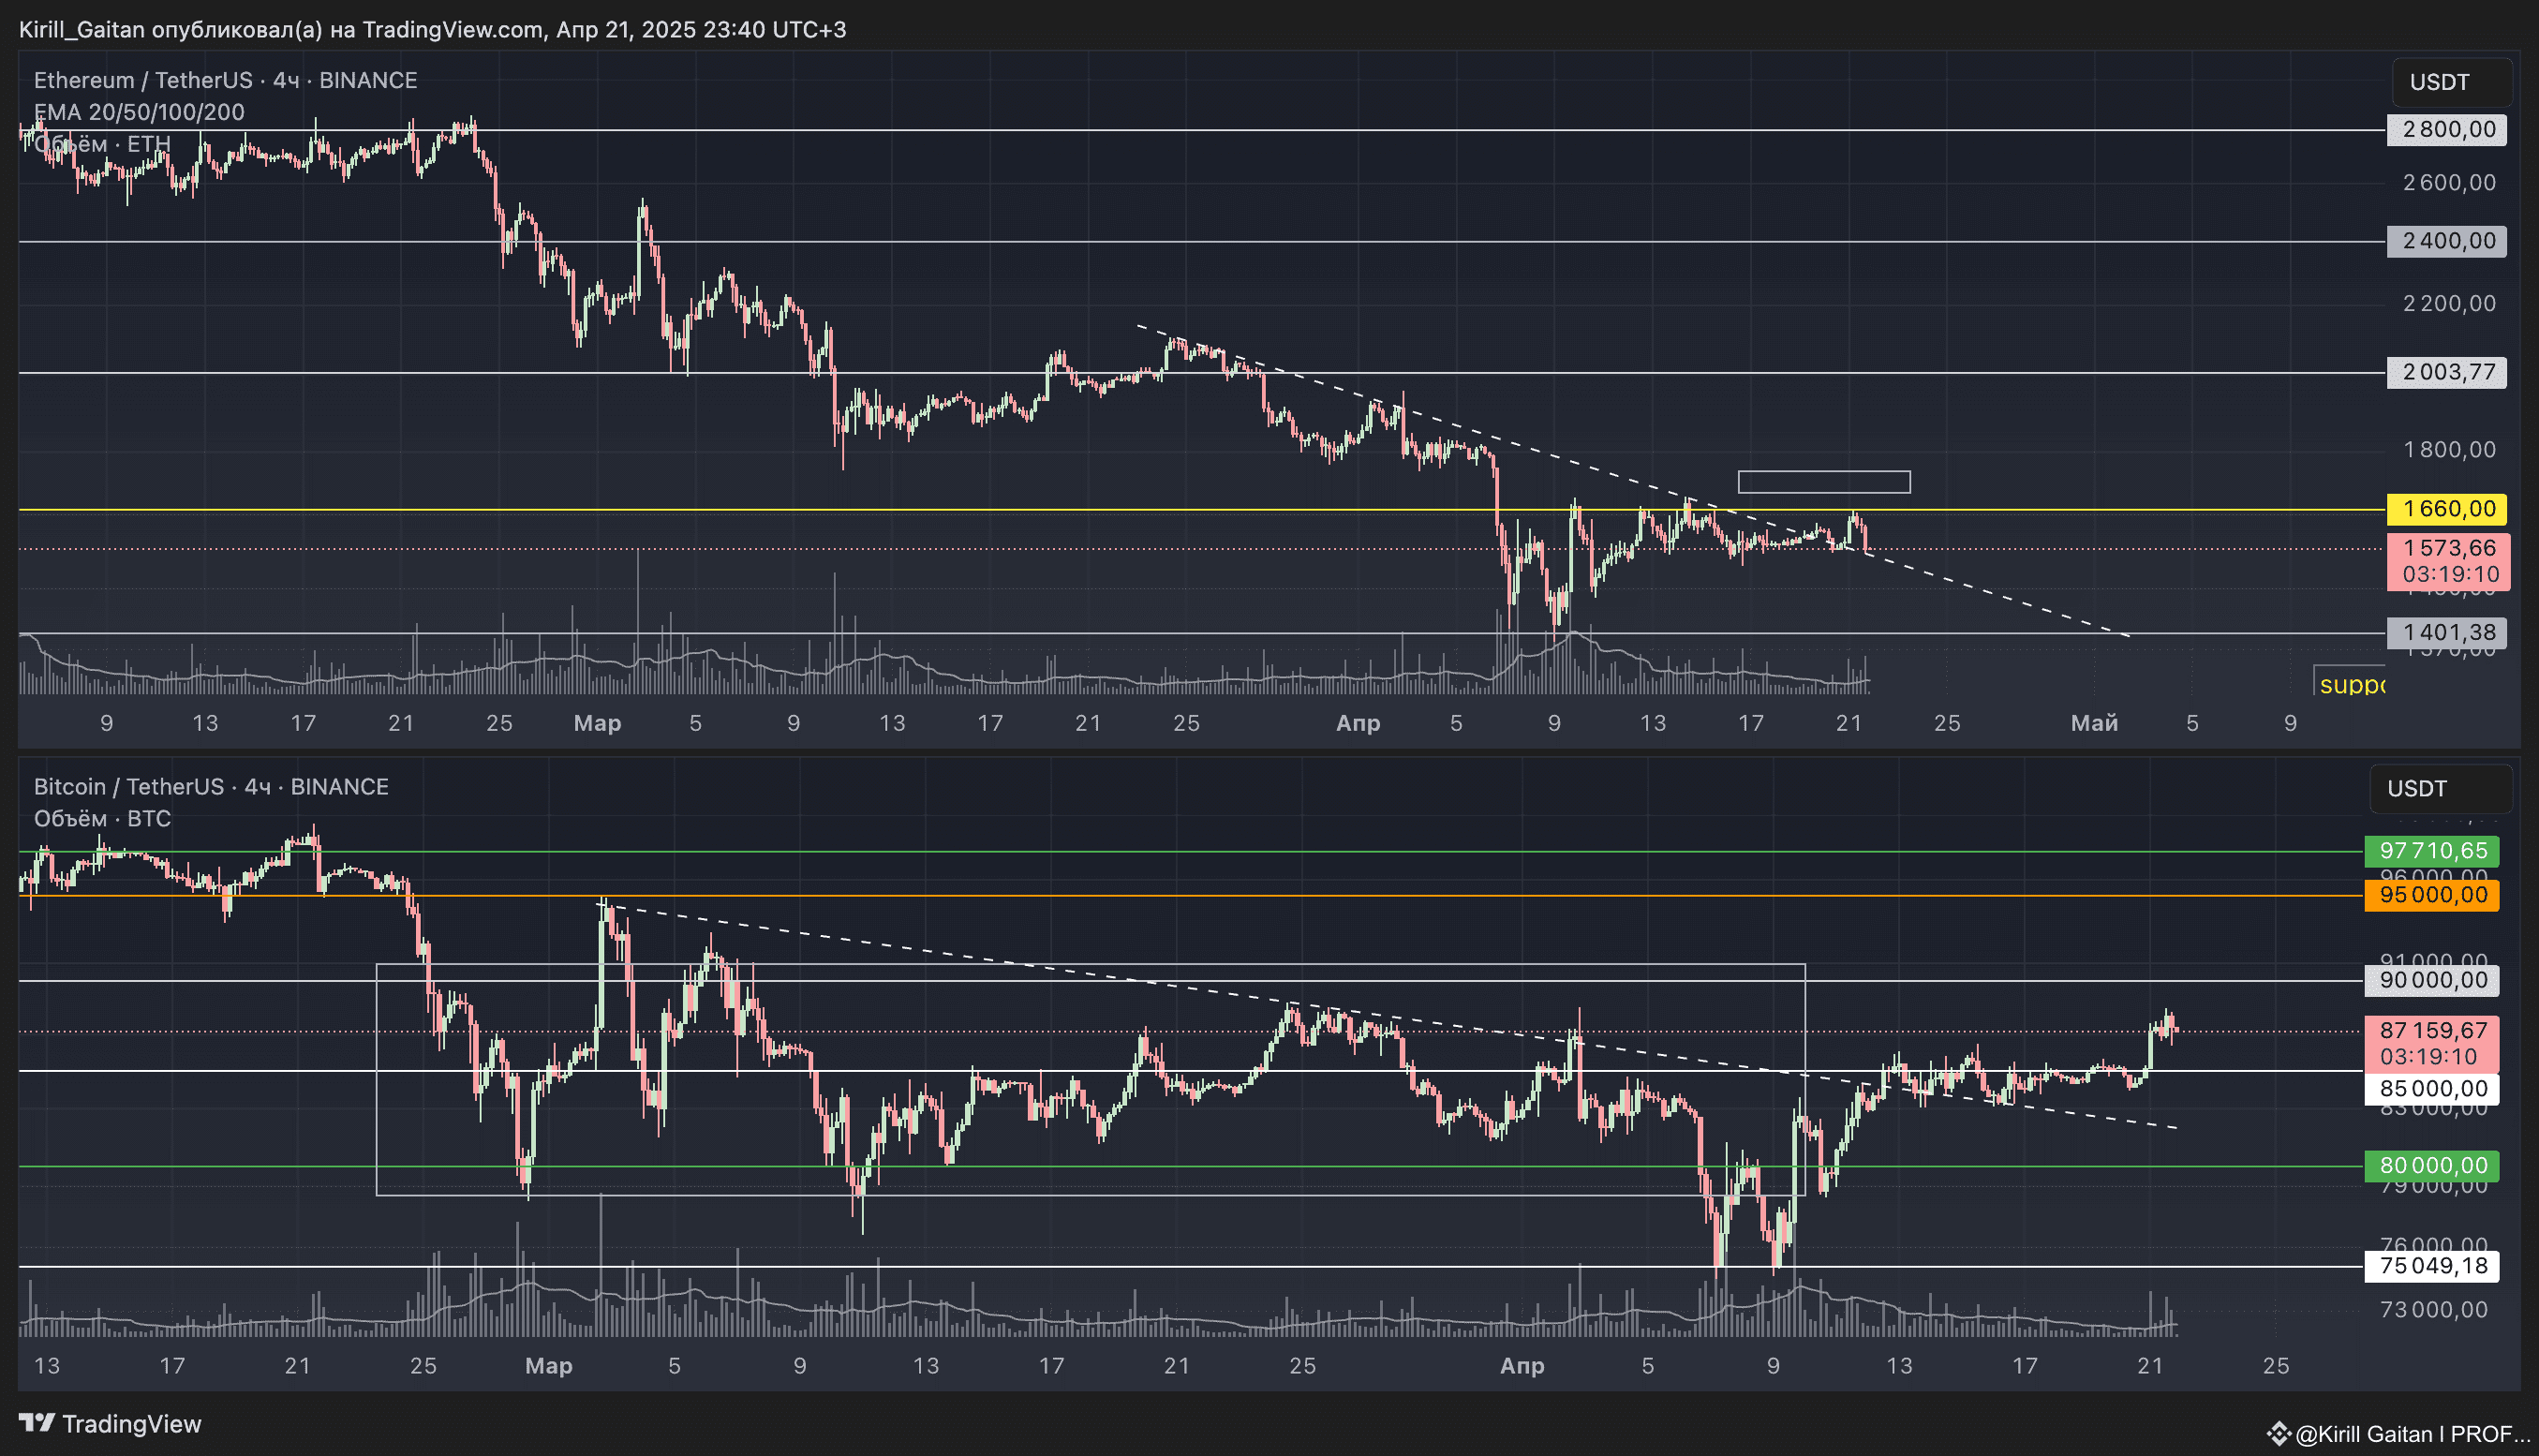Select the small white rectangle above ETH price
This screenshot has width=2539, height=1456.
1823,482
